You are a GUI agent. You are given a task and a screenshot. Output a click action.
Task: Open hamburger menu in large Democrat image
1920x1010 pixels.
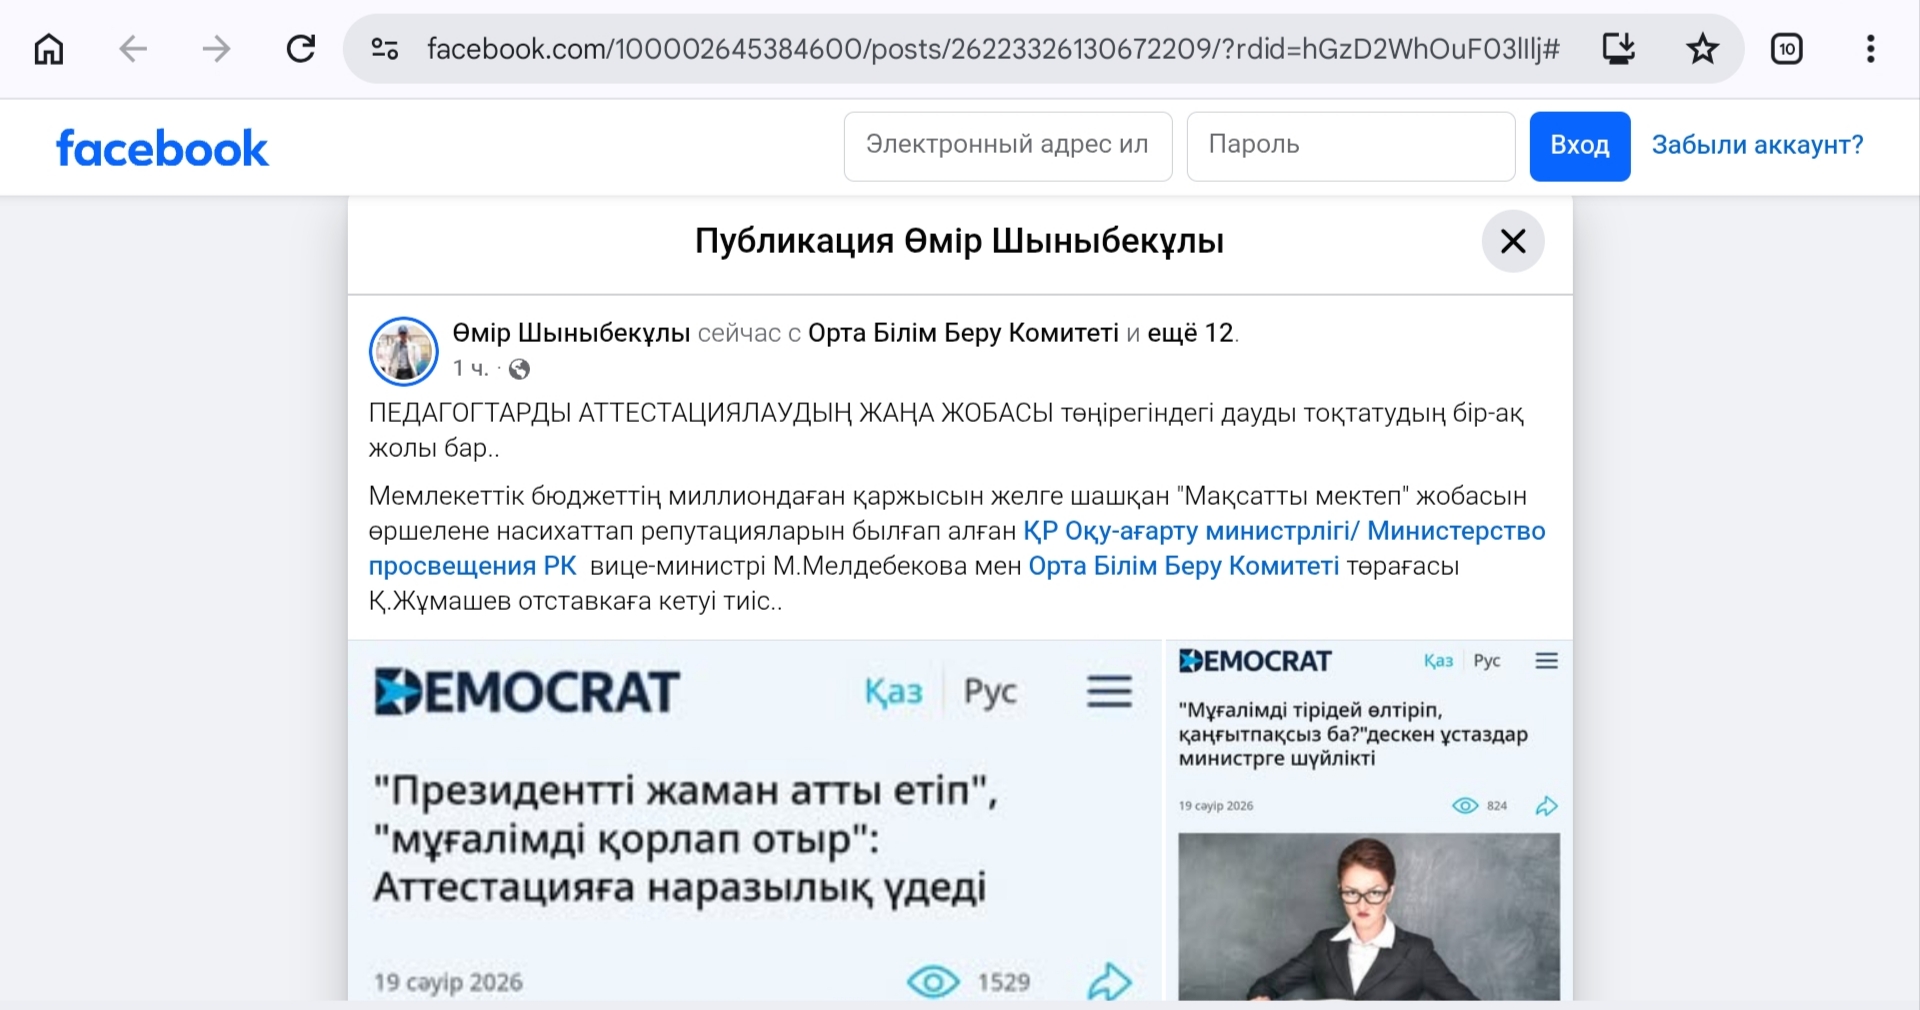[1109, 692]
